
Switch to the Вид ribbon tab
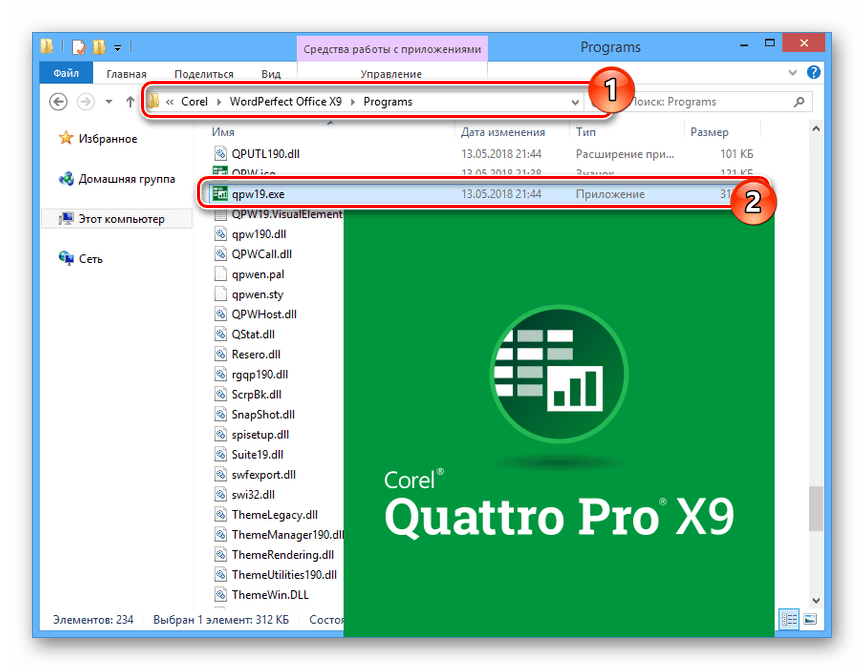pos(271,74)
